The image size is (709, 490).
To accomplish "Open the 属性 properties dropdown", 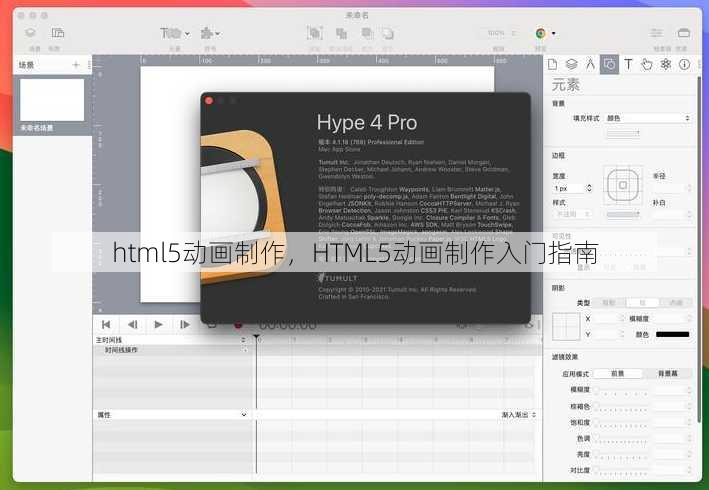I will coord(172,415).
